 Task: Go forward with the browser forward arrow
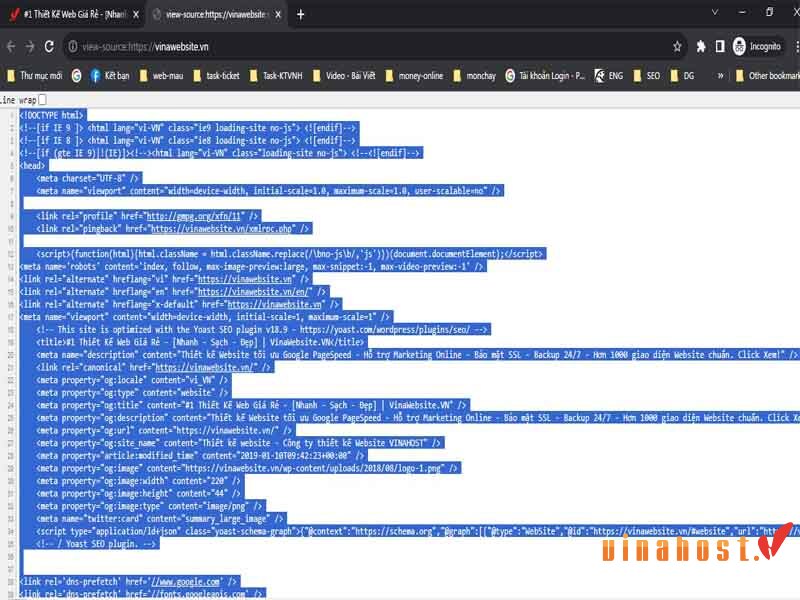pyautogui.click(x=30, y=47)
